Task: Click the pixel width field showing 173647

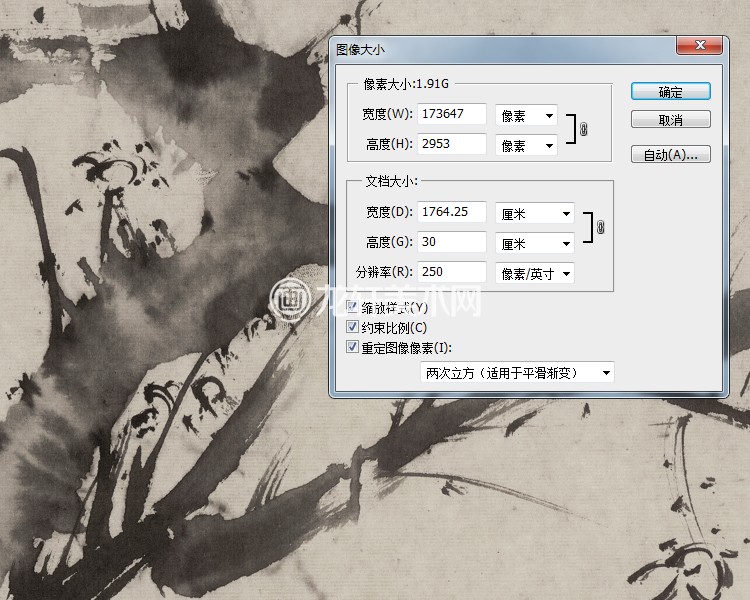Action: coord(452,115)
